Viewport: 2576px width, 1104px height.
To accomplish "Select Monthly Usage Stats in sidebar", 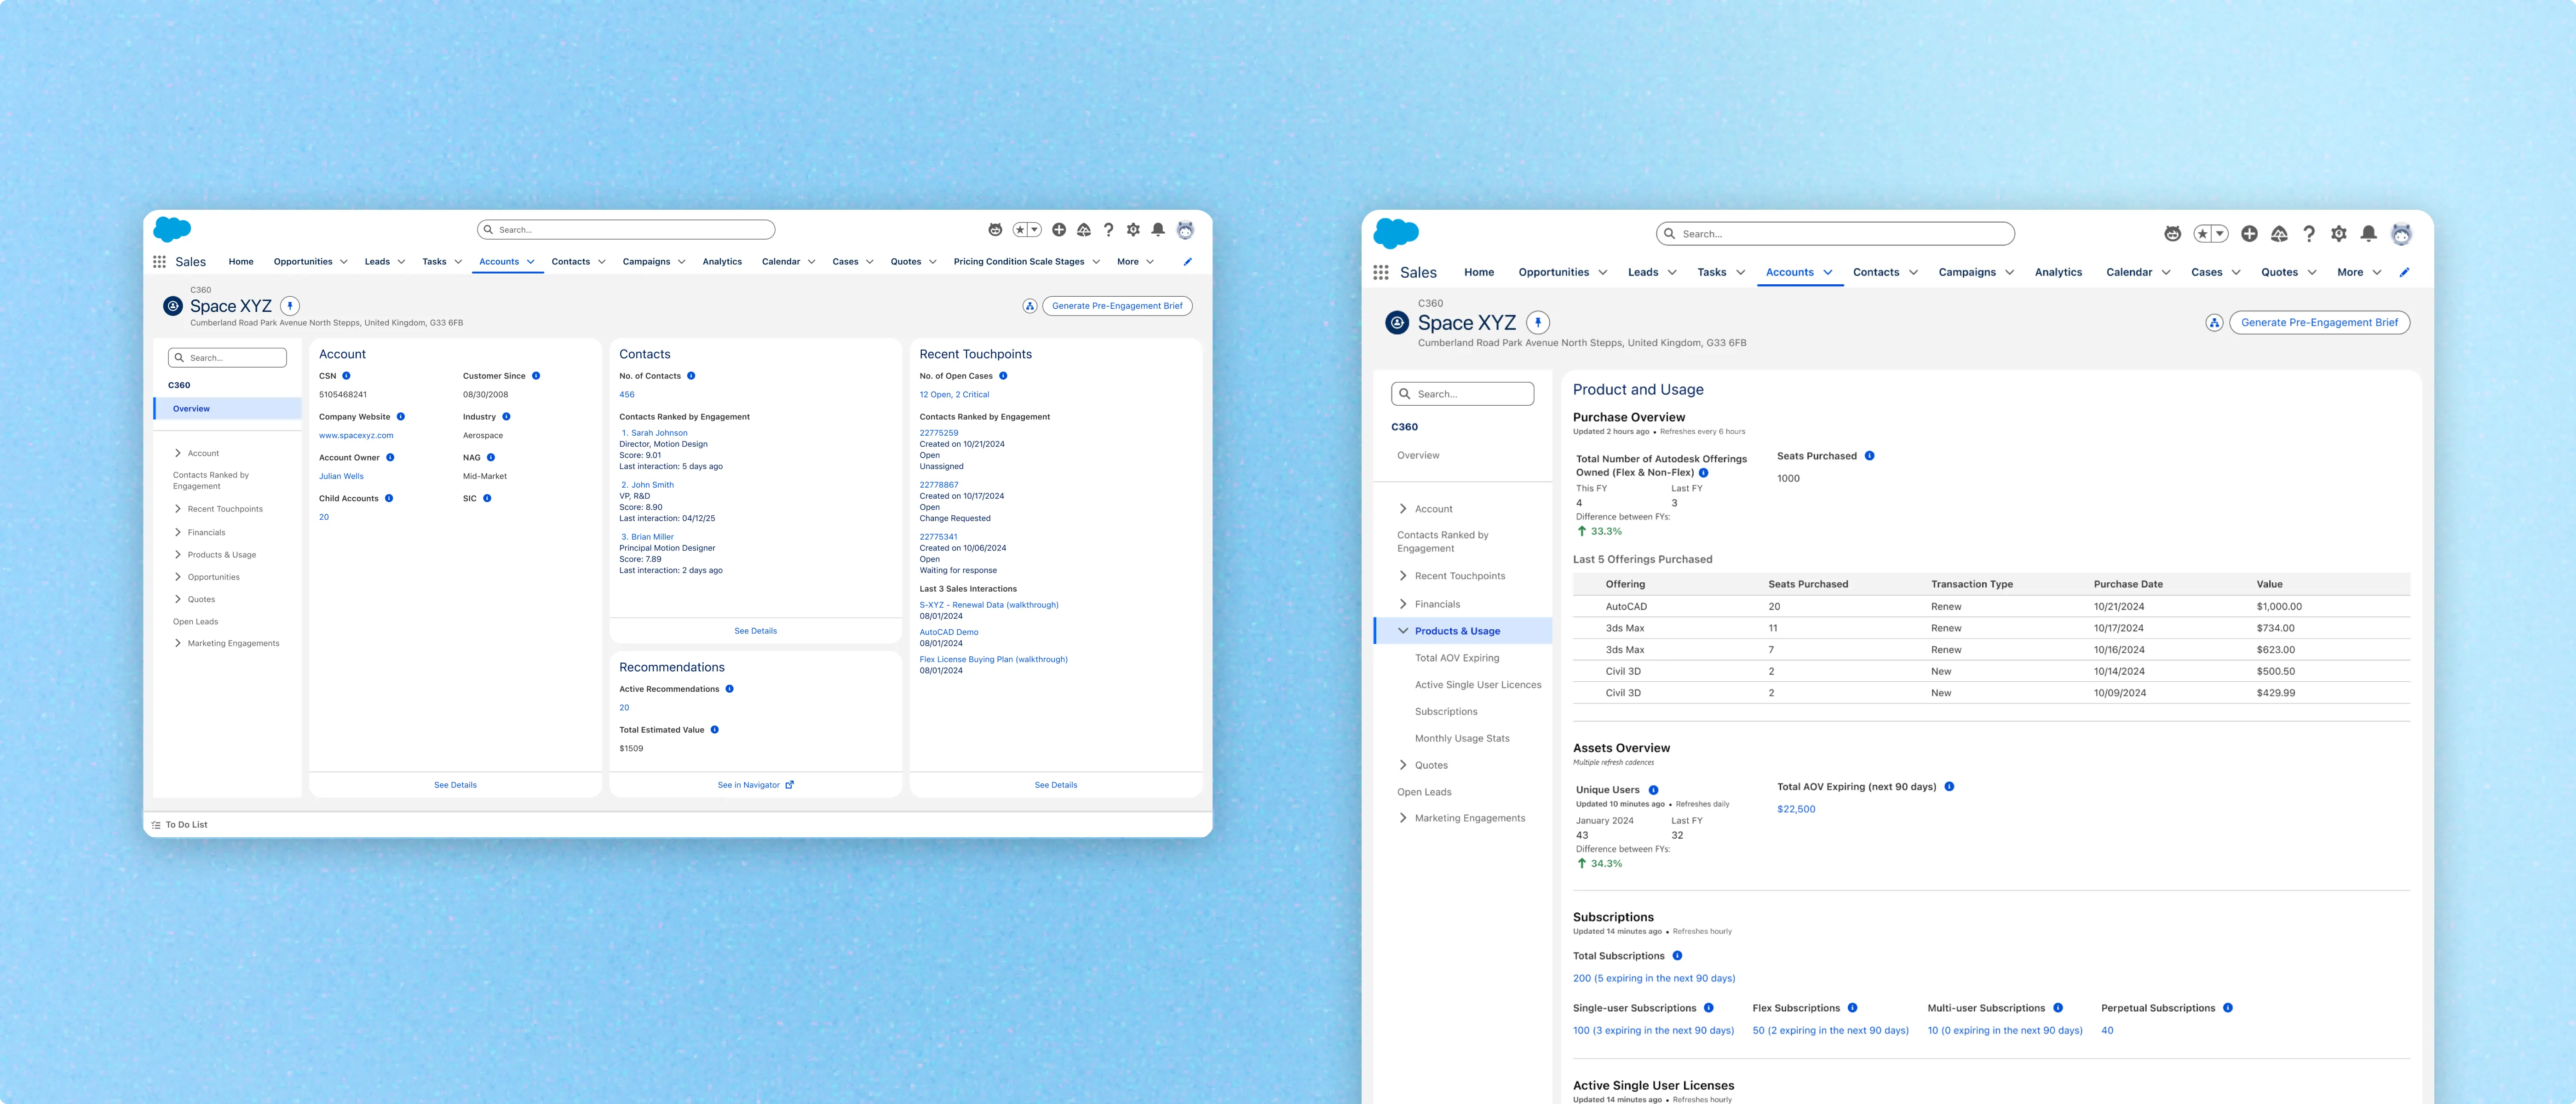I will pyautogui.click(x=1462, y=739).
